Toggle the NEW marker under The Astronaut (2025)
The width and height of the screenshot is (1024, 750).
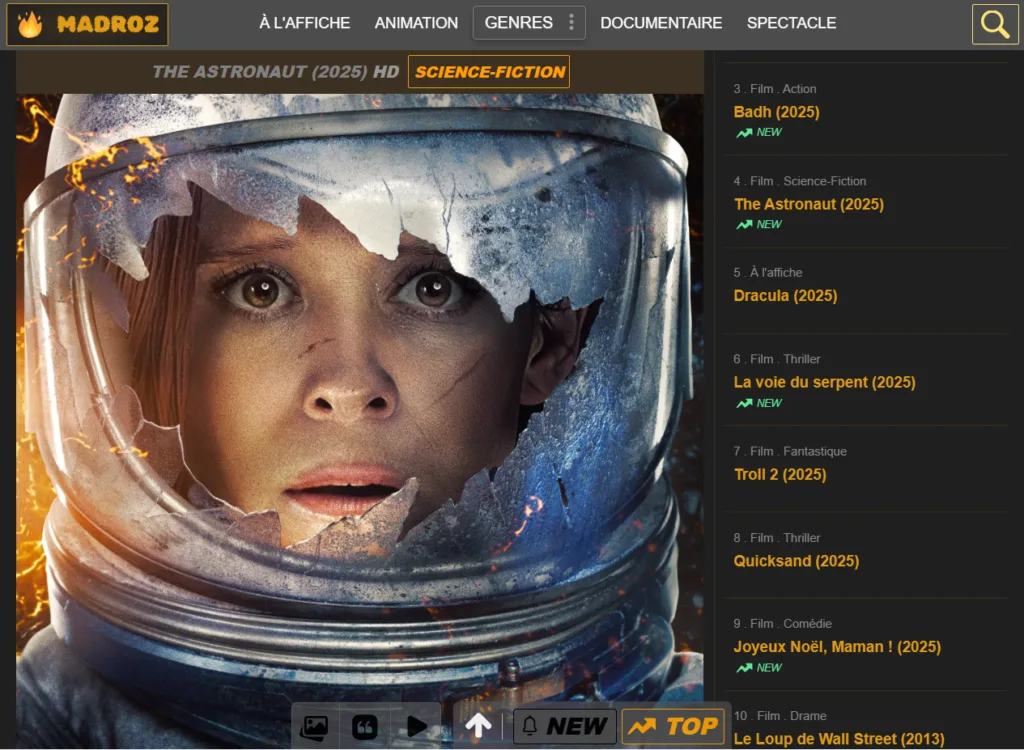pyautogui.click(x=757, y=224)
